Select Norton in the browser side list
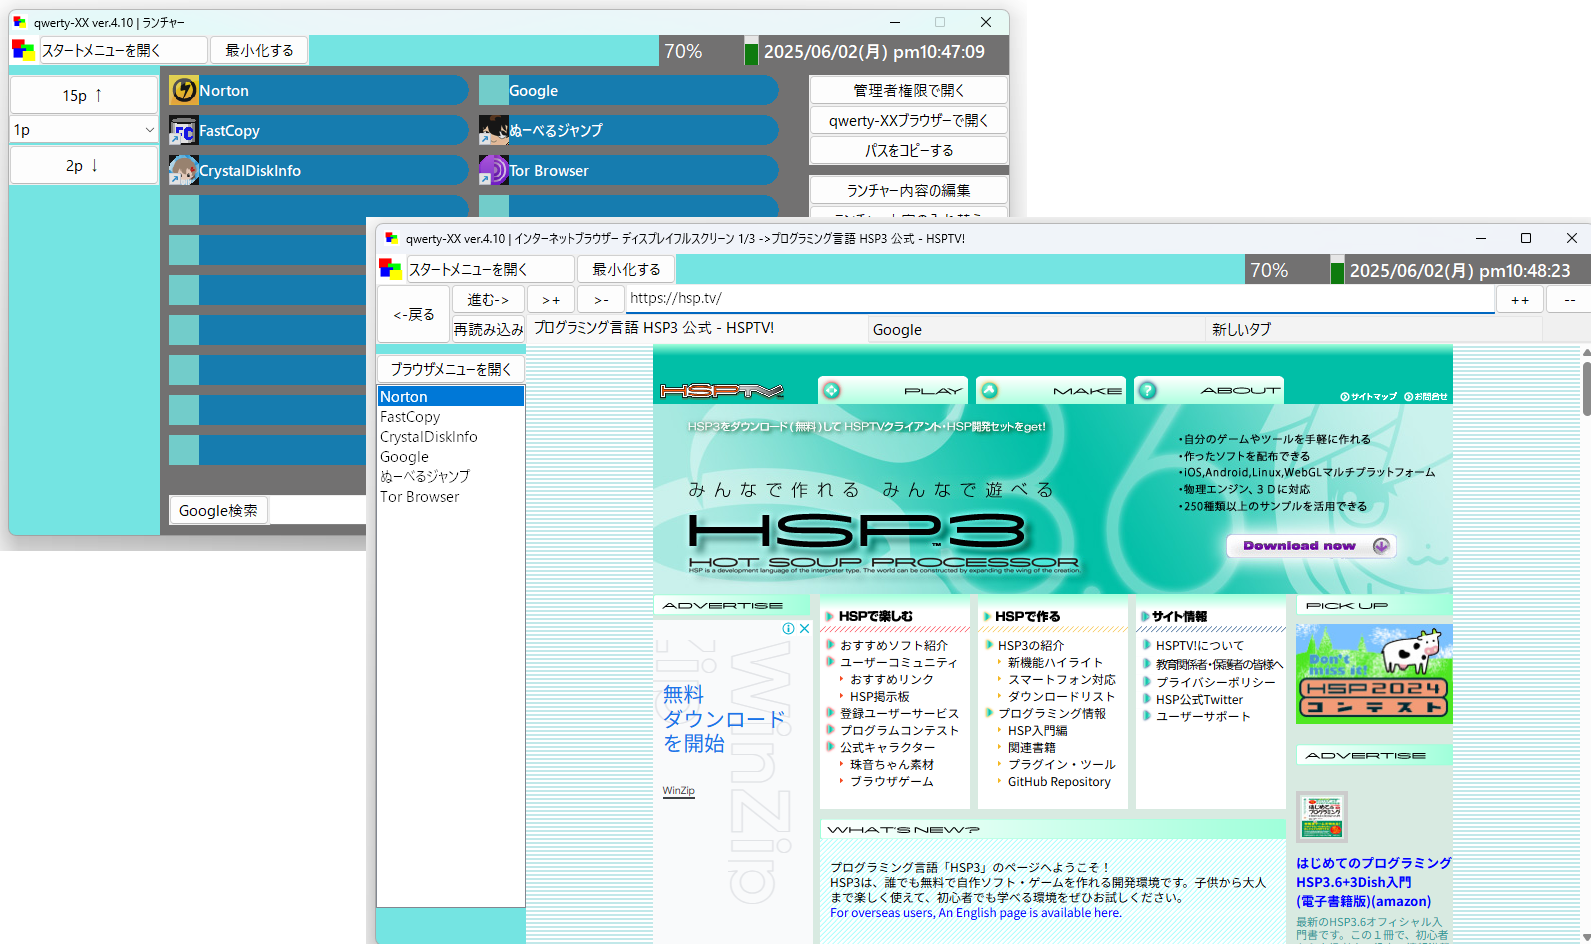This screenshot has height=944, width=1591. (451, 396)
